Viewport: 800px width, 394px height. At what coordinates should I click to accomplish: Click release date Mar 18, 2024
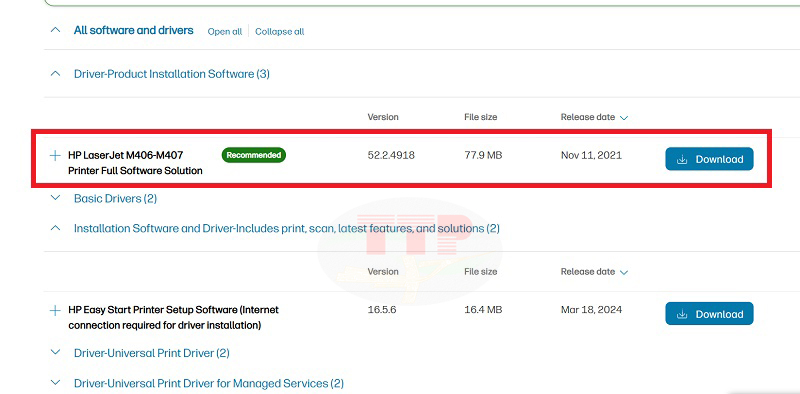coord(591,310)
